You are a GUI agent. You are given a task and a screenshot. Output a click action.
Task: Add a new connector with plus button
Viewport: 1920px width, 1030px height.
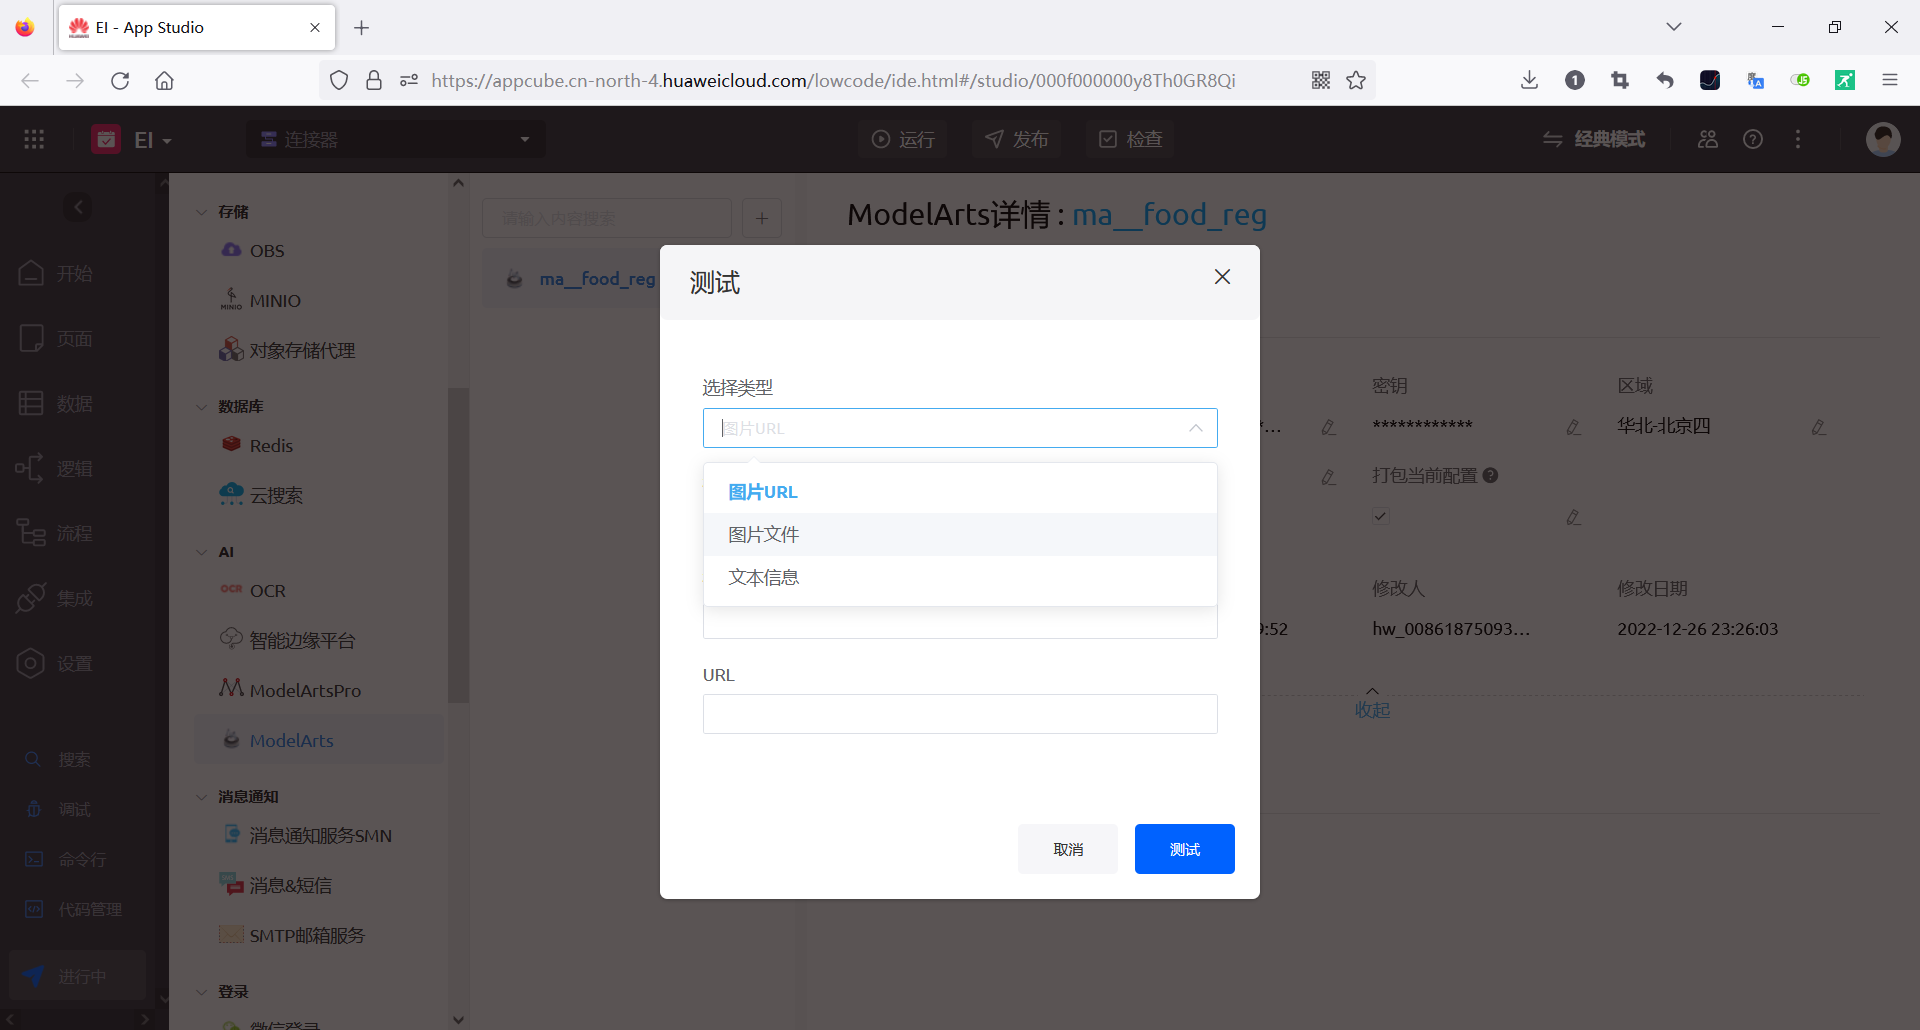coord(762,218)
